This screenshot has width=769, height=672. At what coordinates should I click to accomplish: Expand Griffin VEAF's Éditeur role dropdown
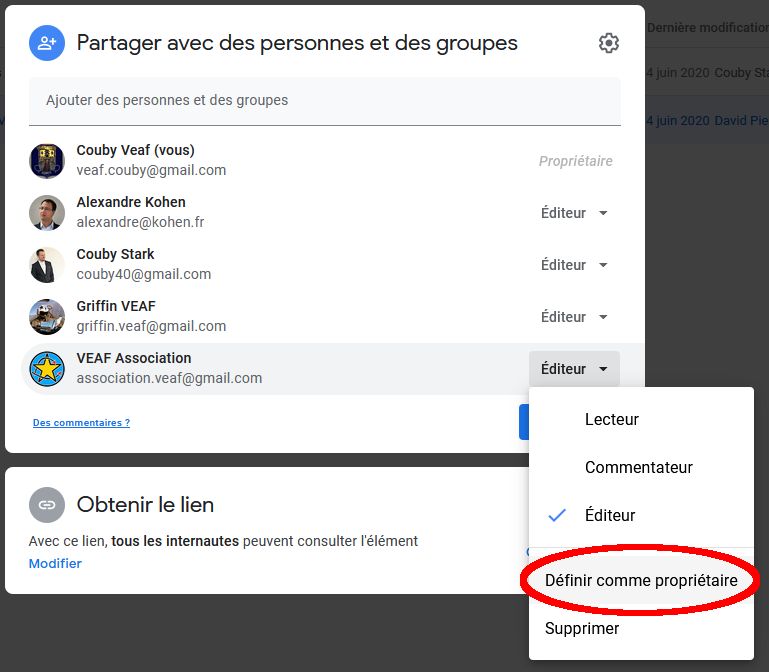574,317
